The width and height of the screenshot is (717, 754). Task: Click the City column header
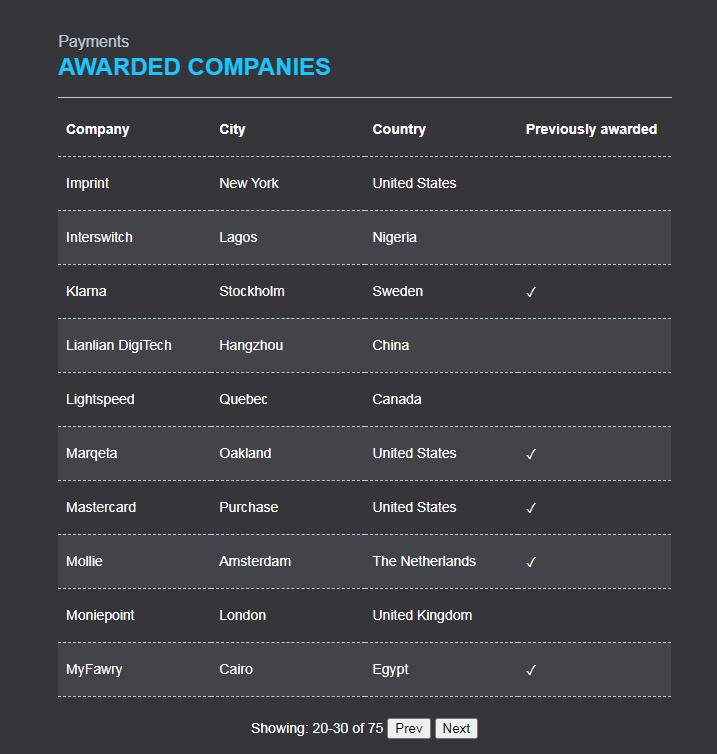pyautogui.click(x=232, y=129)
